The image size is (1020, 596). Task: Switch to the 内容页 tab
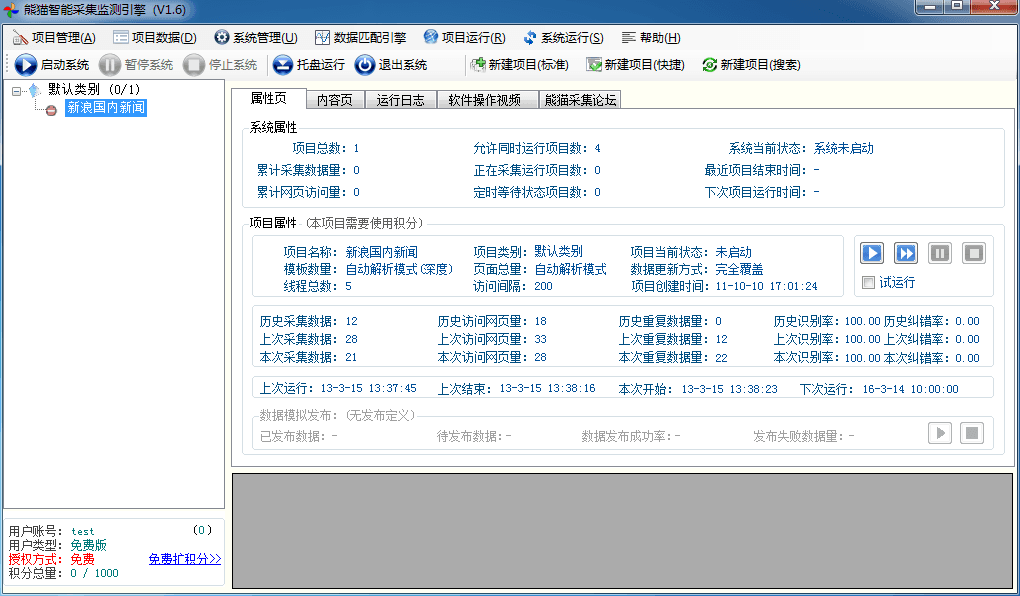pos(334,100)
